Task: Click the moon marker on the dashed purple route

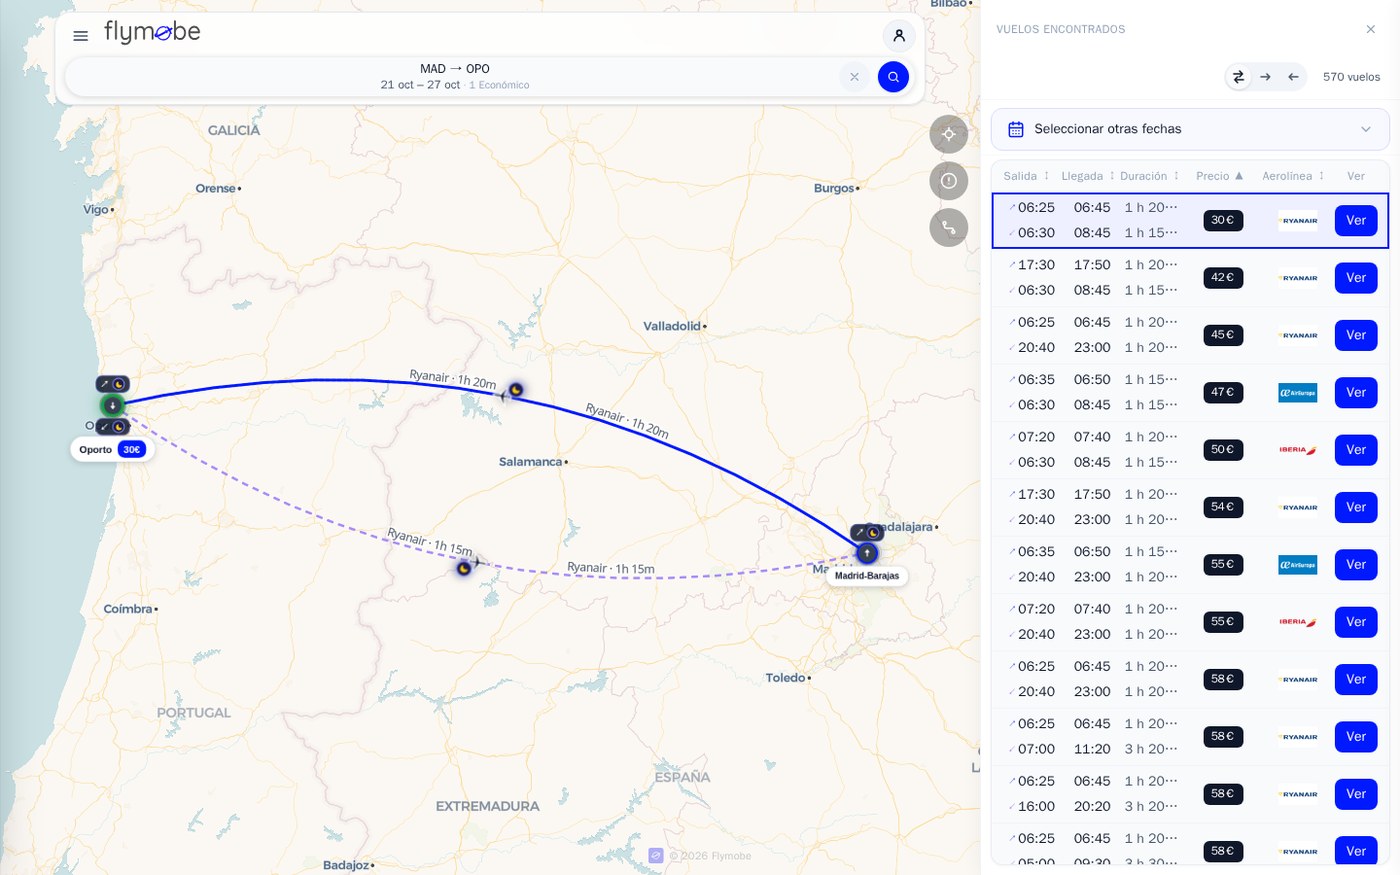Action: pos(464,569)
